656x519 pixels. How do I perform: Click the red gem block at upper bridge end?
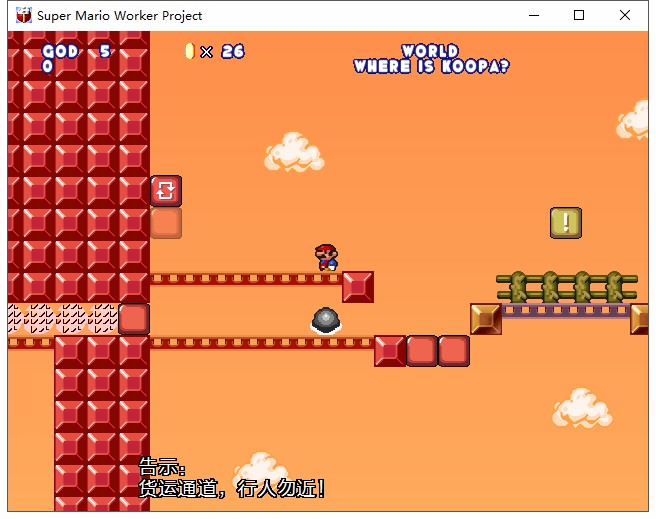coord(358,287)
